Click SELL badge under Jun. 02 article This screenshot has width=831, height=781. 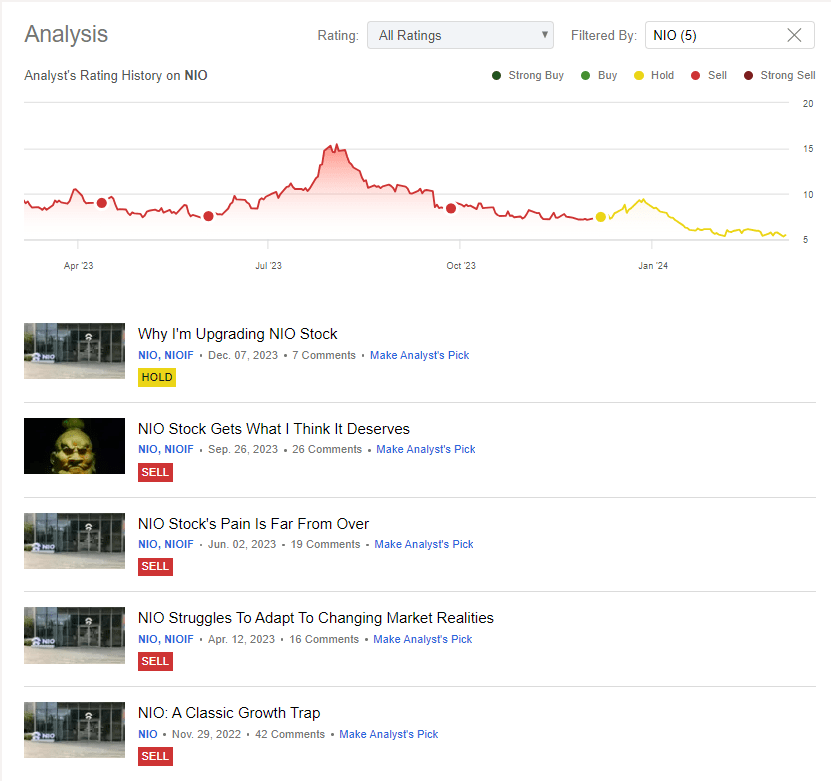click(155, 566)
